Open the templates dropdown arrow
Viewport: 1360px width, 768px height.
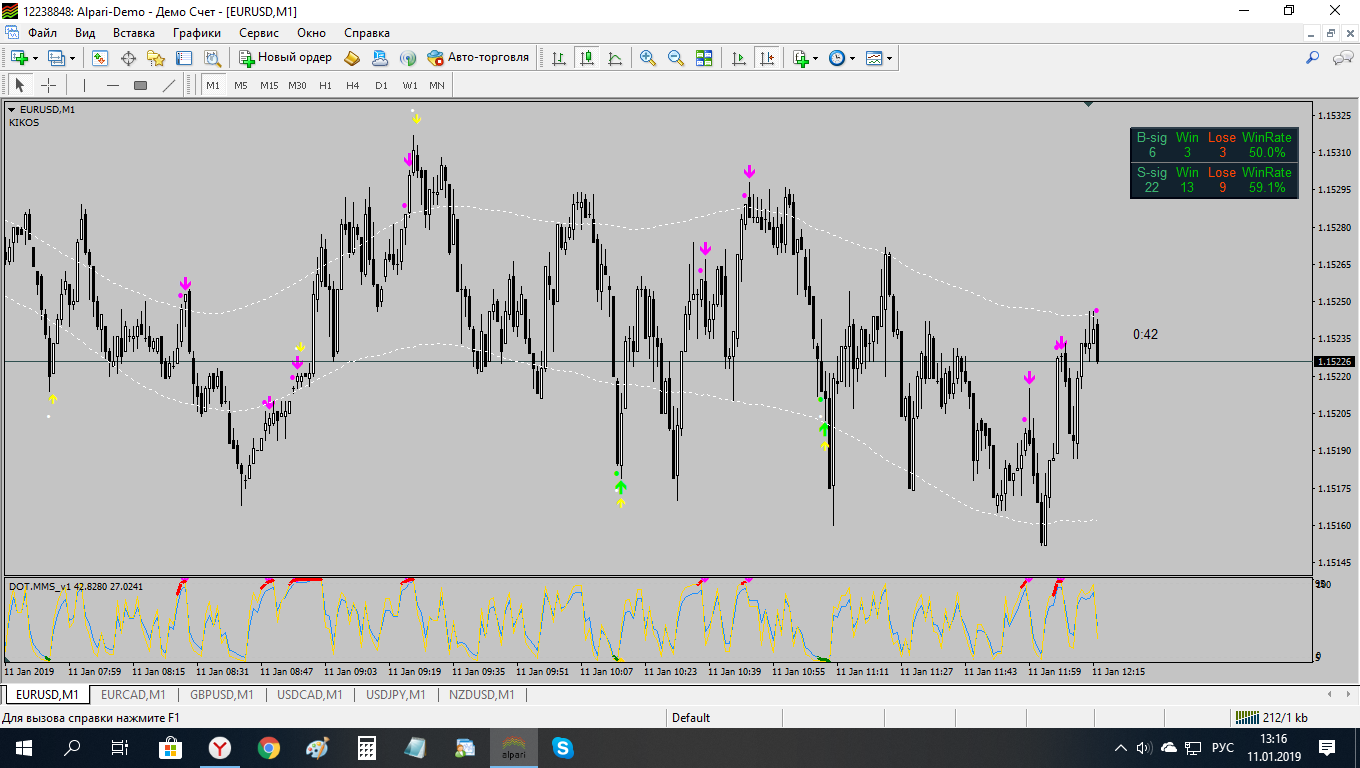pyautogui.click(x=889, y=58)
